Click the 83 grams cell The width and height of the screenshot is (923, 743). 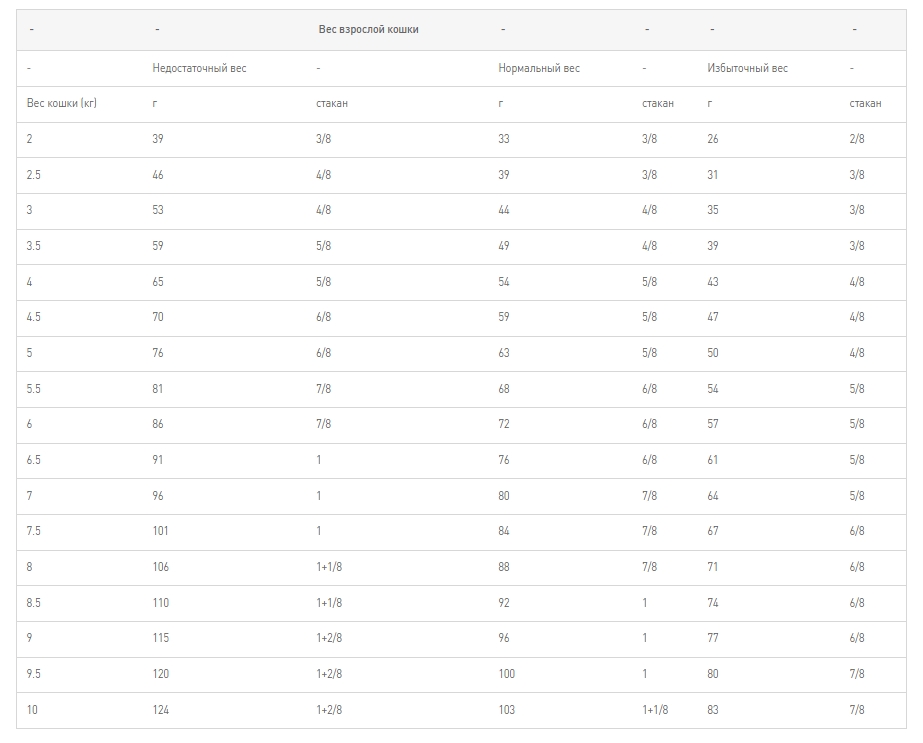tap(713, 710)
